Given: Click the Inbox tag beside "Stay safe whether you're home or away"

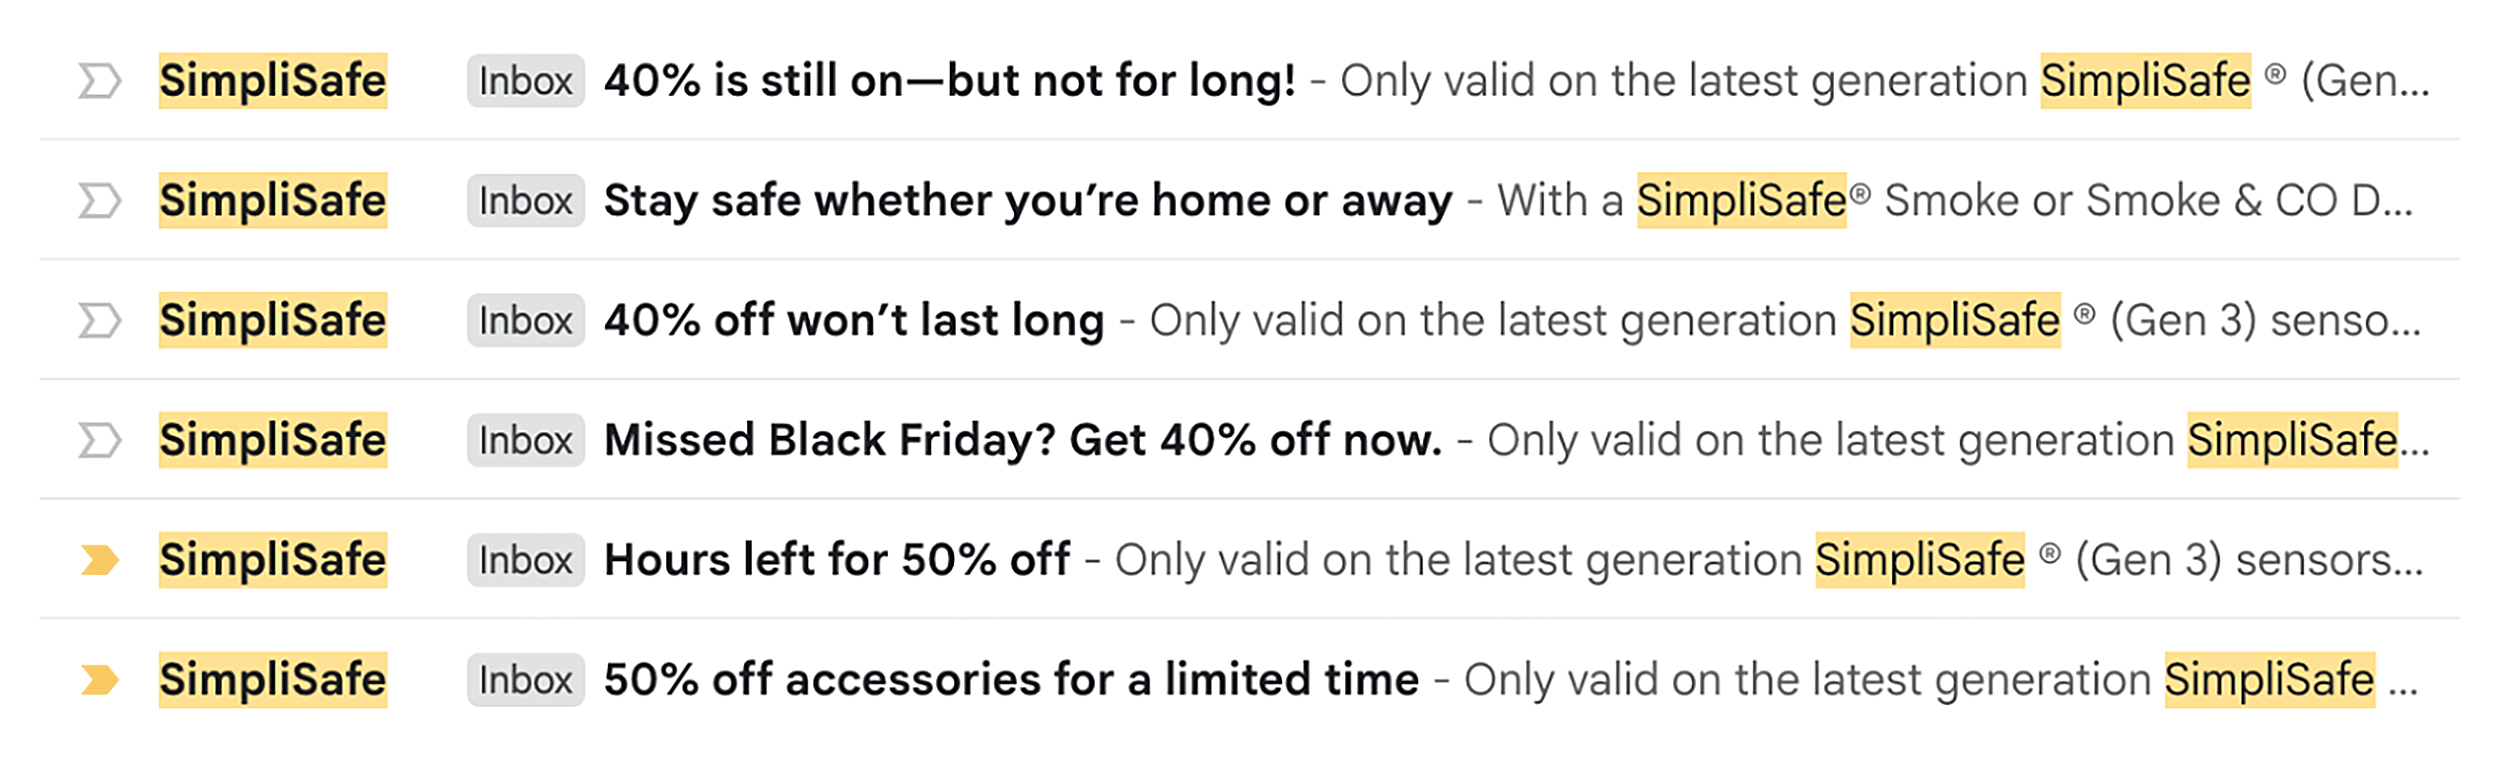Looking at the screenshot, I should click(x=524, y=200).
